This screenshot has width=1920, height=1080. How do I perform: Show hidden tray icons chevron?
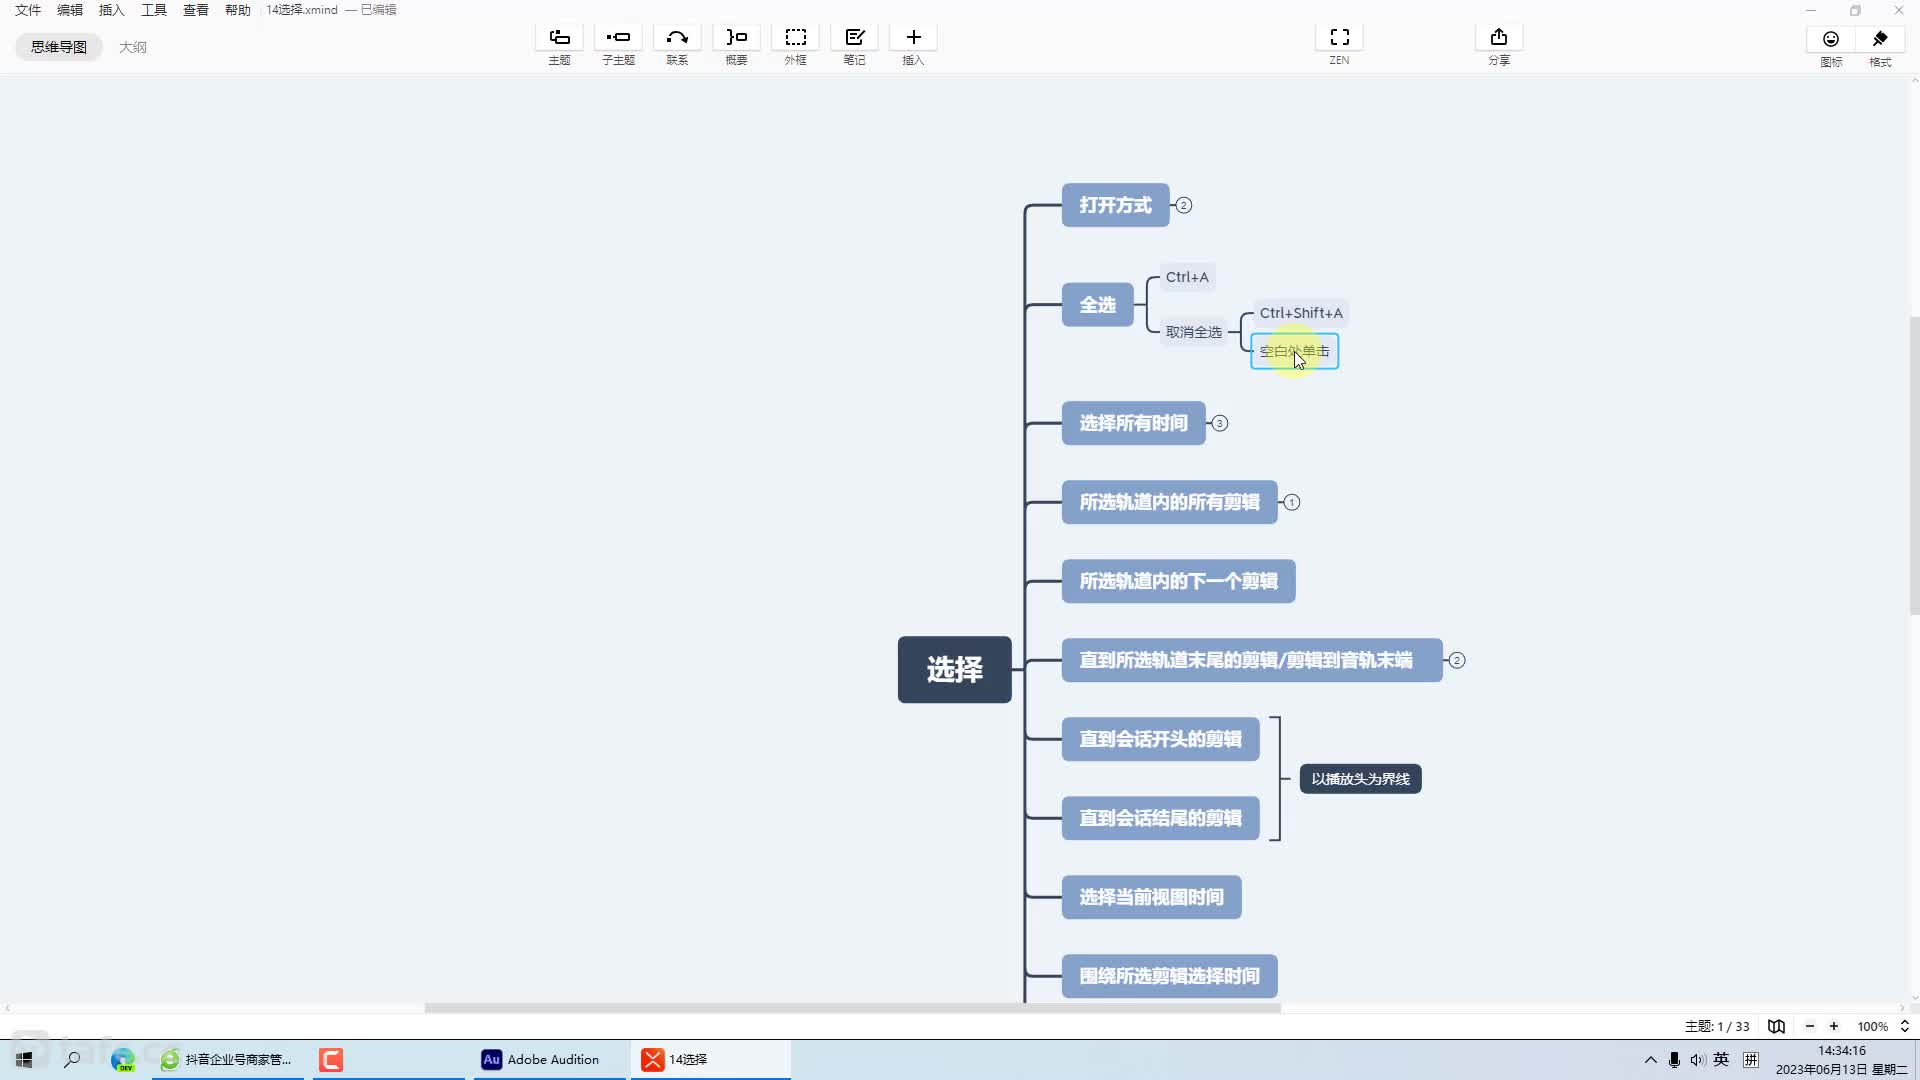[1650, 1059]
